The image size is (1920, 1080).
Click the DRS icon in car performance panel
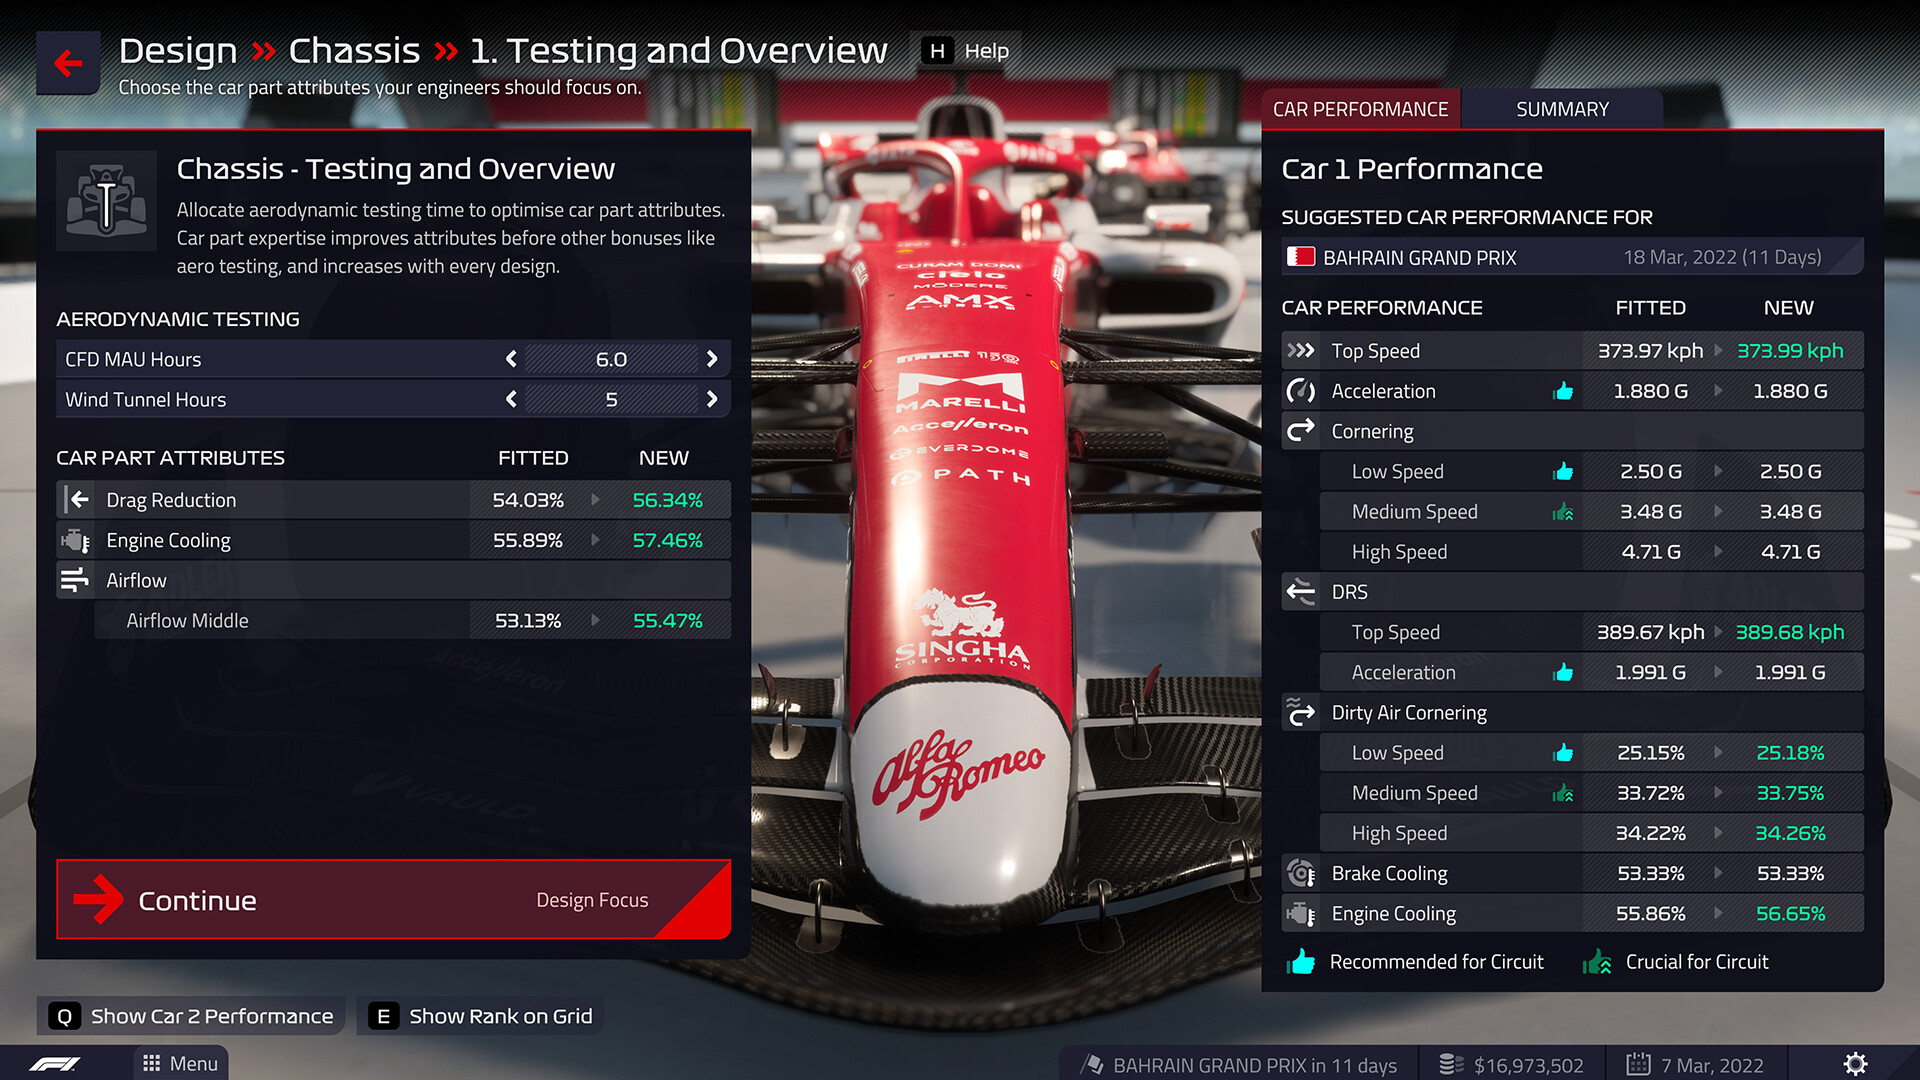[x=1302, y=591]
